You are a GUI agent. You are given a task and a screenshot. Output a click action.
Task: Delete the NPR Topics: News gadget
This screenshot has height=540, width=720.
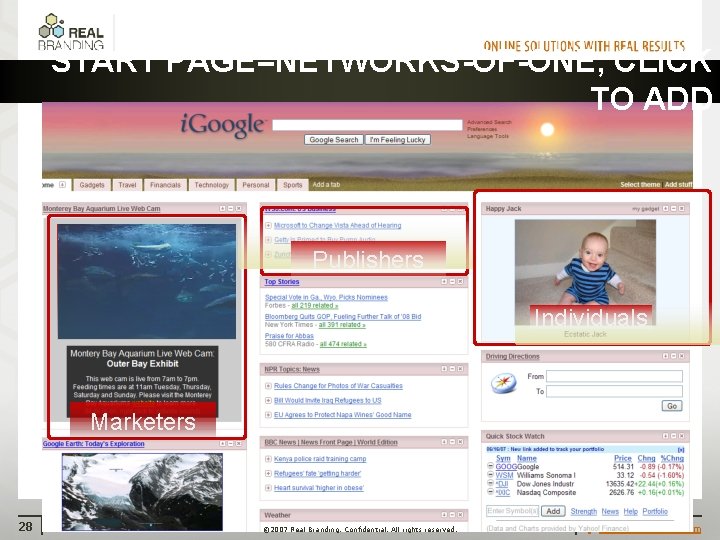point(460,369)
